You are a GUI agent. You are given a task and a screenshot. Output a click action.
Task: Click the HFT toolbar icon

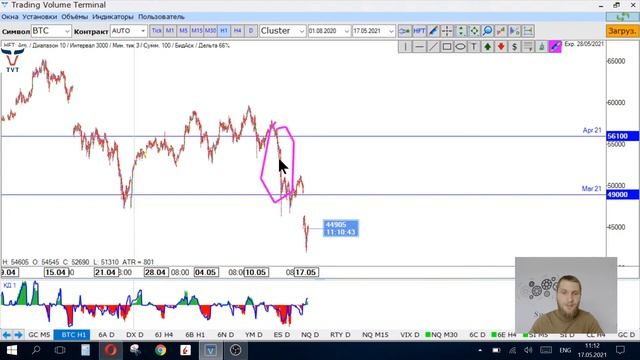(x=419, y=31)
